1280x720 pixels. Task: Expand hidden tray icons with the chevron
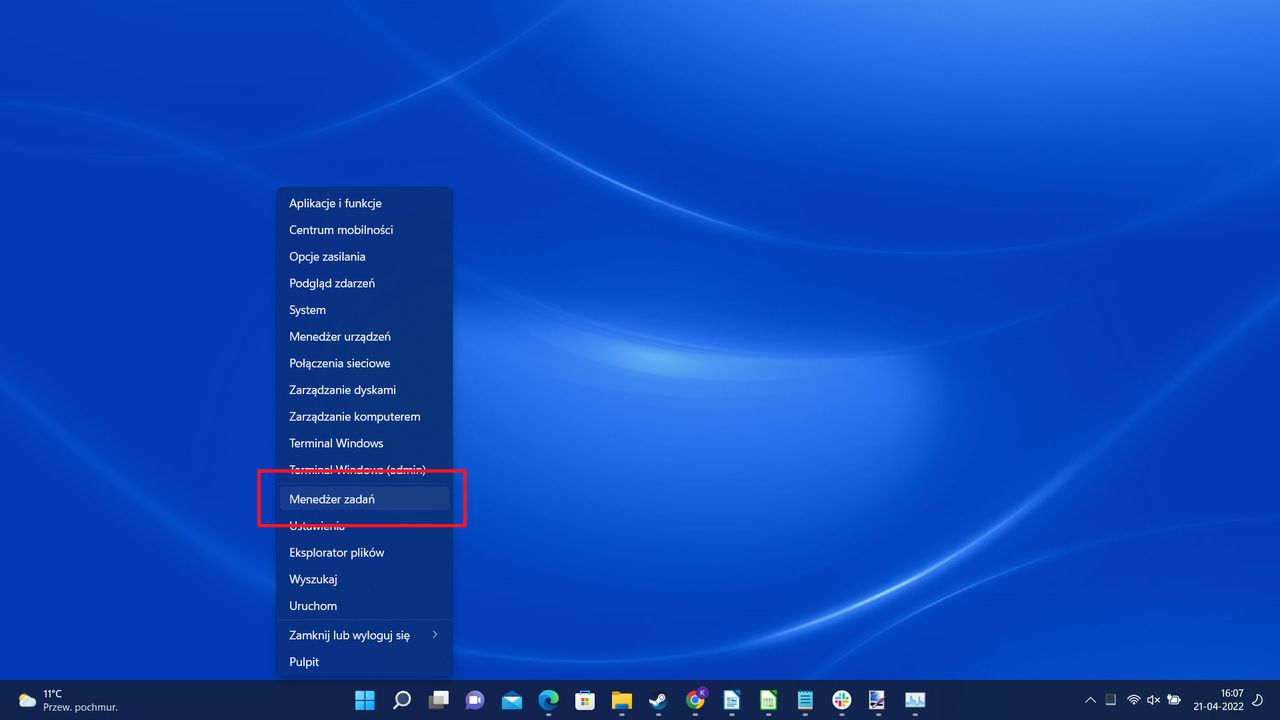(x=1090, y=700)
